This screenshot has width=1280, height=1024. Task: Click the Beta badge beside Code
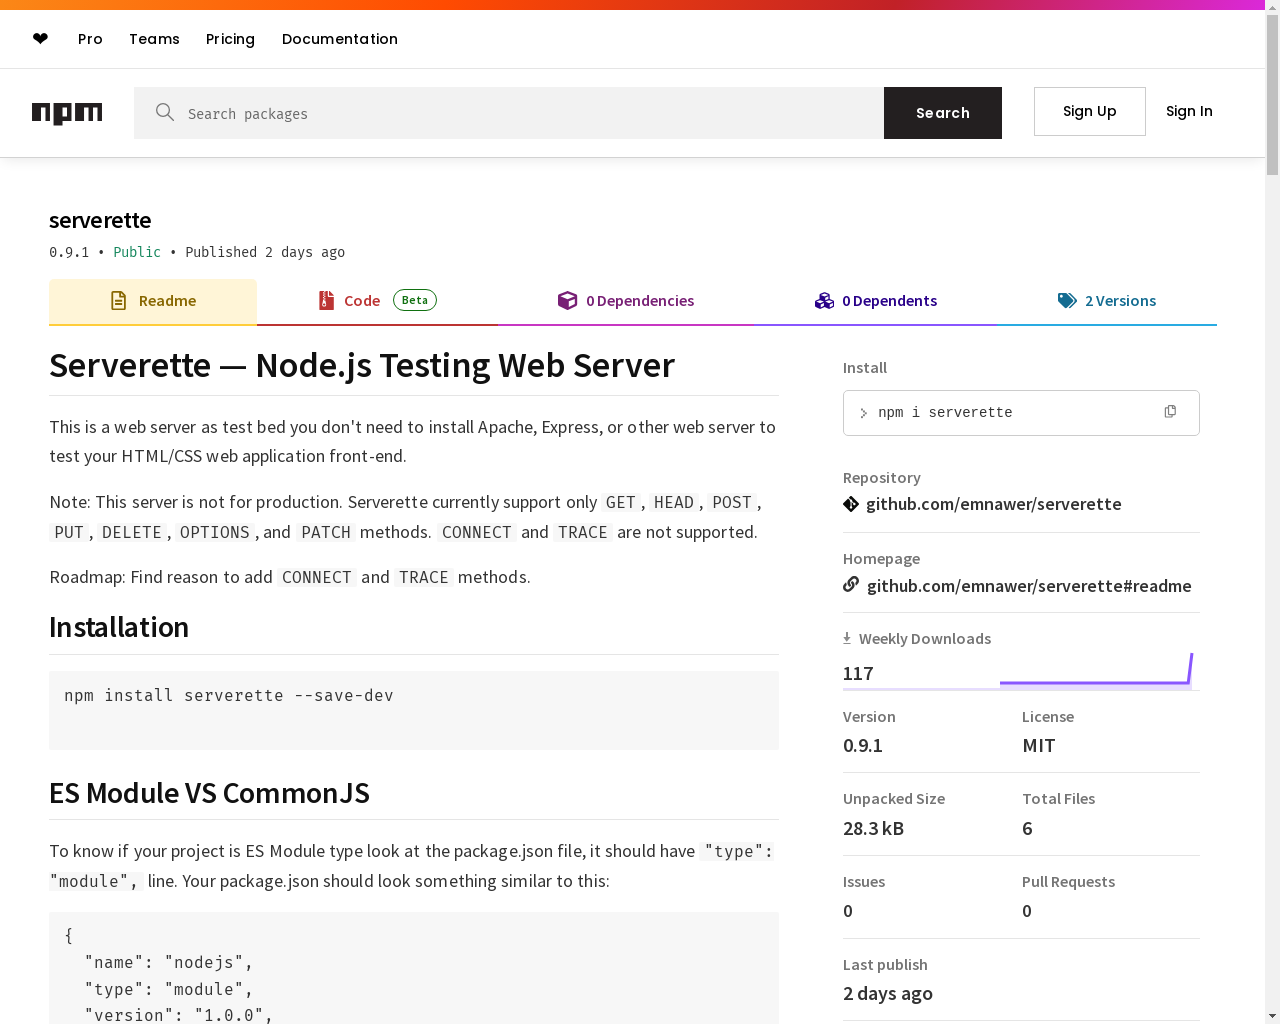(x=415, y=300)
